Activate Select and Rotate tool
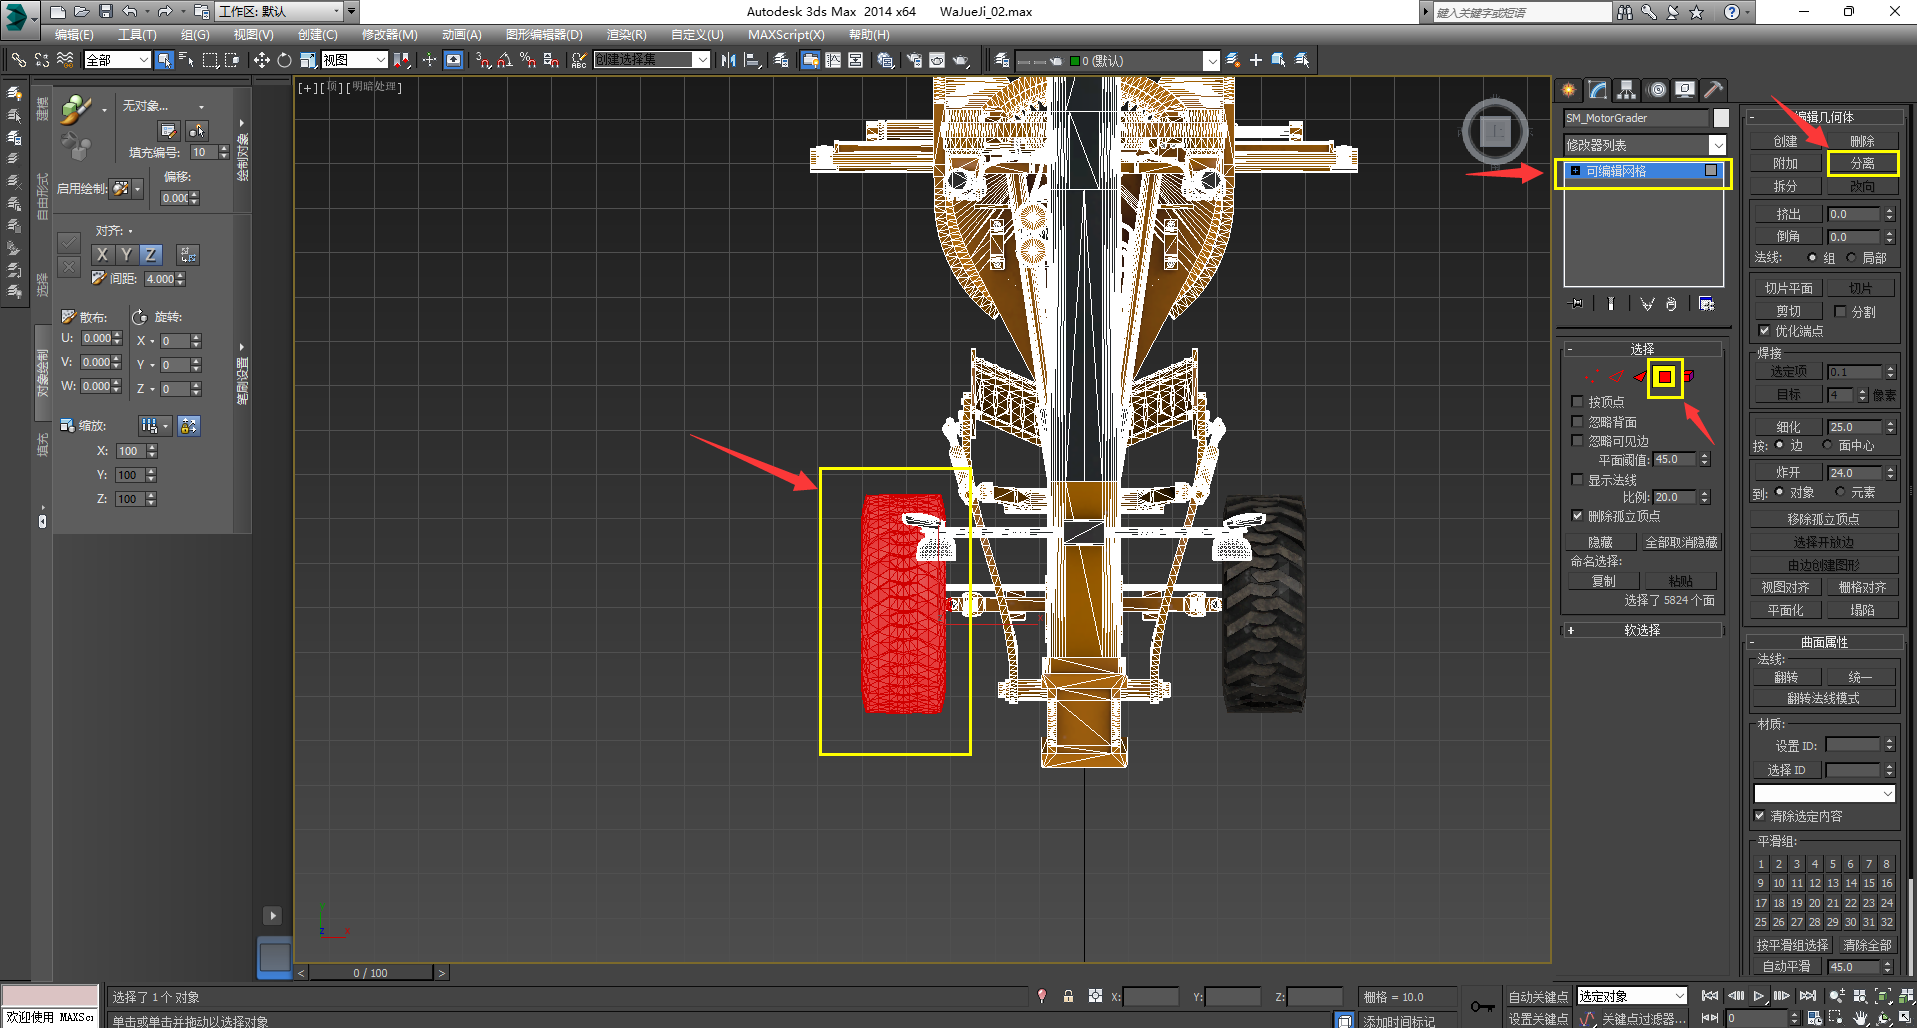 (x=284, y=60)
